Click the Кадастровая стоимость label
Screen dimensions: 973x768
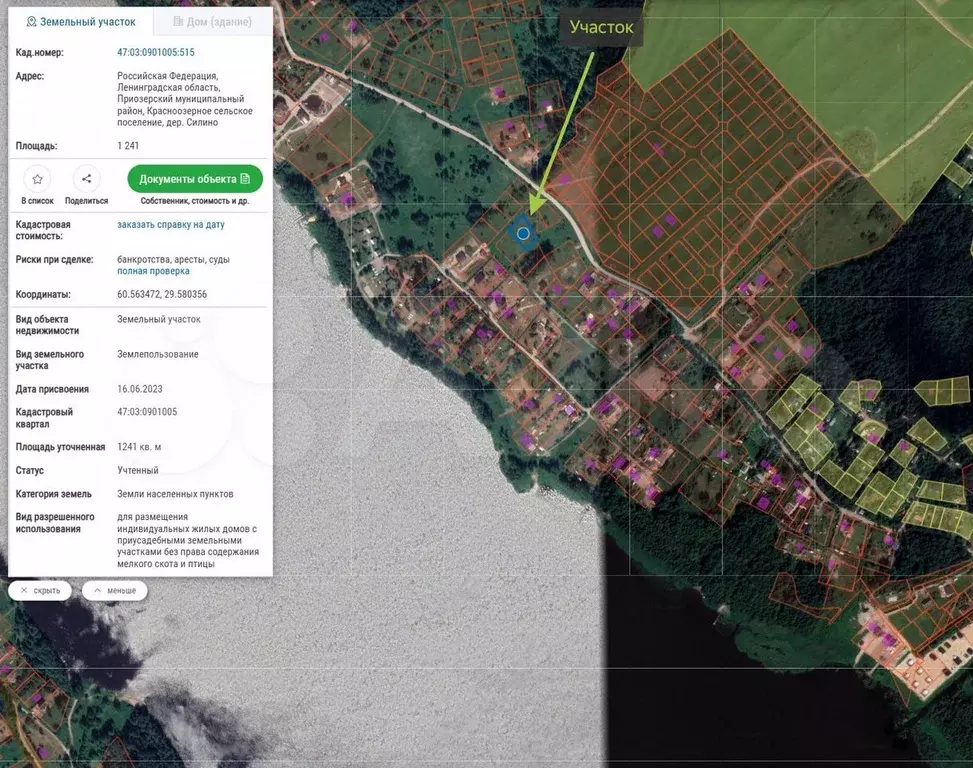[x=43, y=230]
